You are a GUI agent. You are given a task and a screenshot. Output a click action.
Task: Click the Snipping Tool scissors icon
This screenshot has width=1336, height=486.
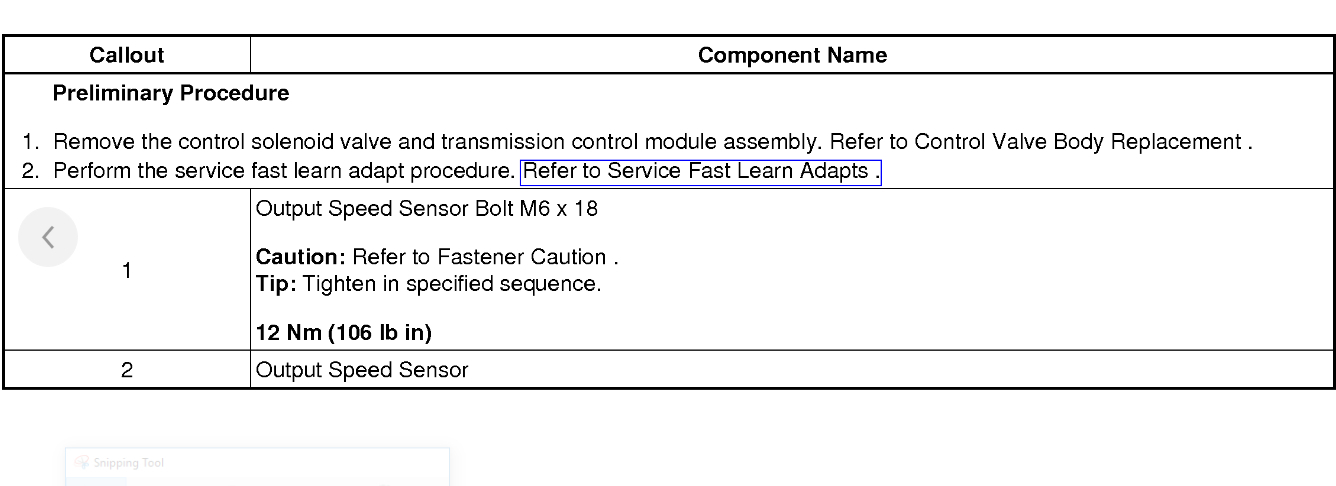[81, 463]
